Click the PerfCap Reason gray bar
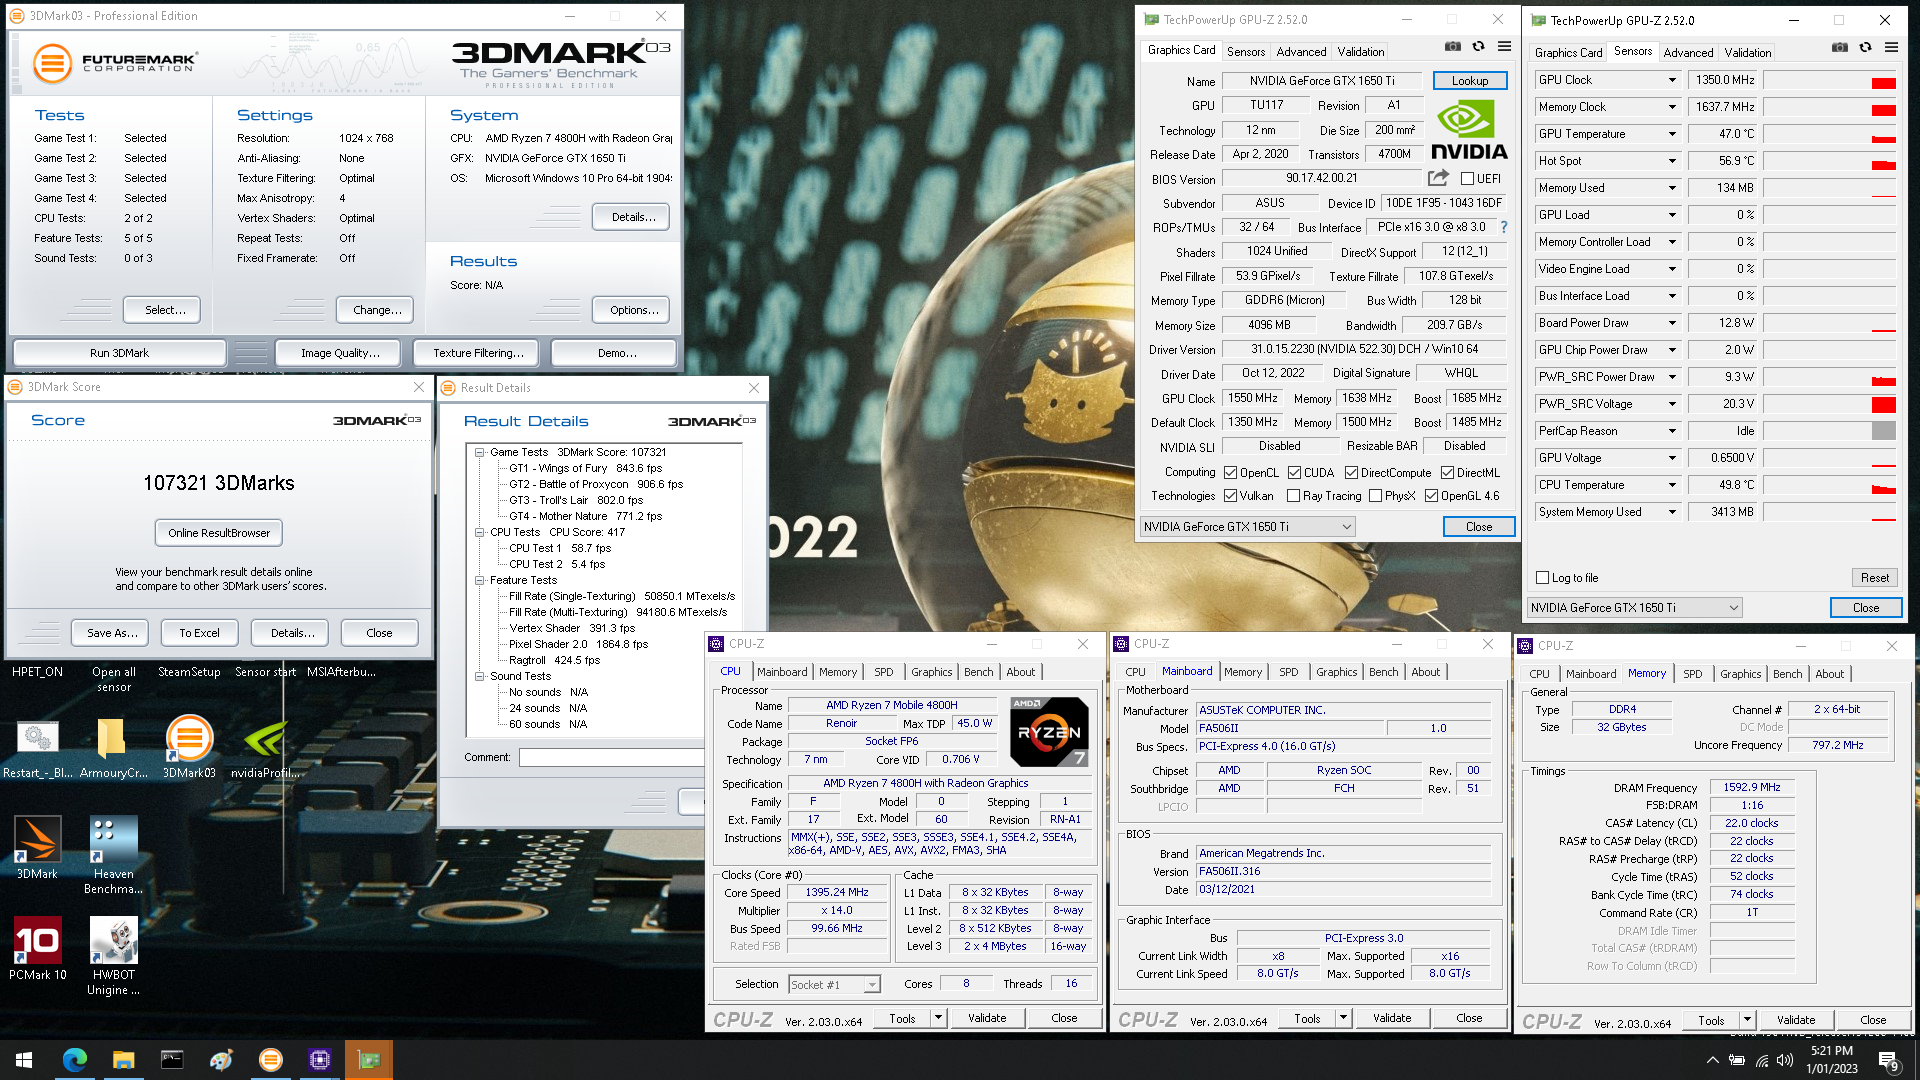Image resolution: width=1920 pixels, height=1080 pixels. pos(1883,431)
